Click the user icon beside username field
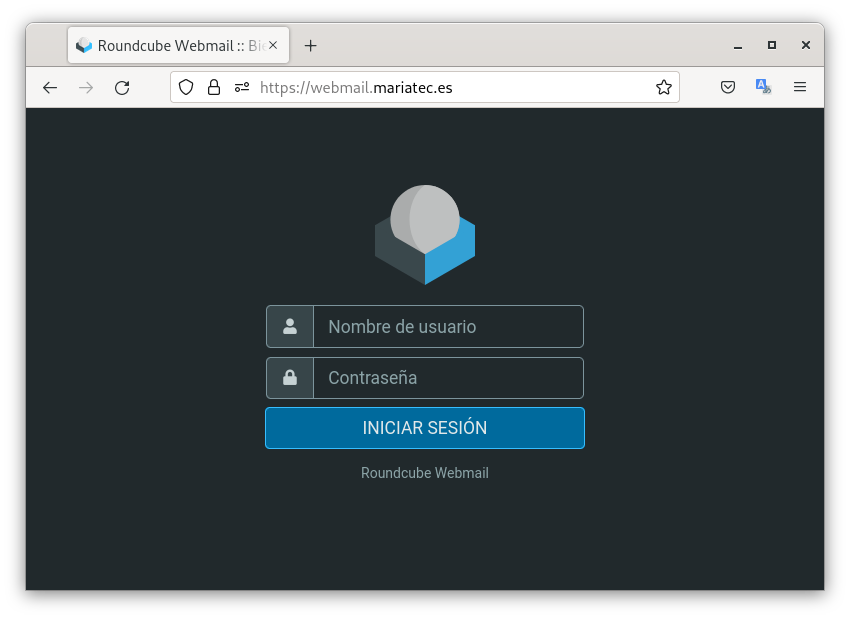The image size is (850, 619). (x=290, y=326)
